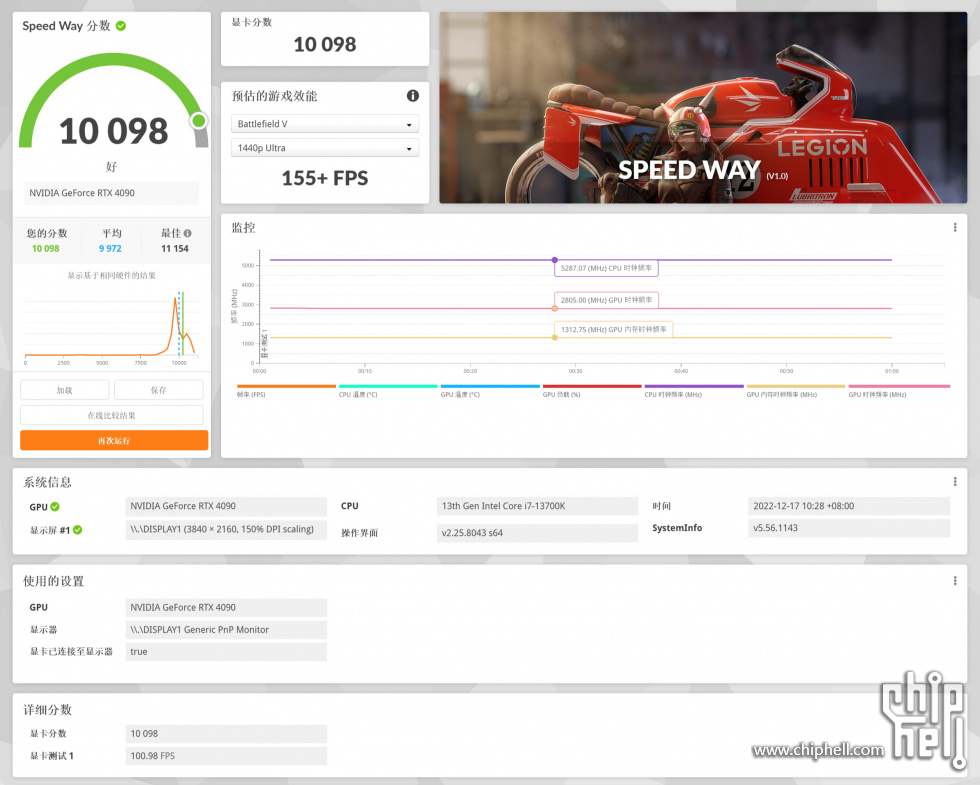The image size is (980, 785).
Task: Click NVIDIA GeForce RTX 4090 below the gauge
Action: pyautogui.click(x=112, y=192)
